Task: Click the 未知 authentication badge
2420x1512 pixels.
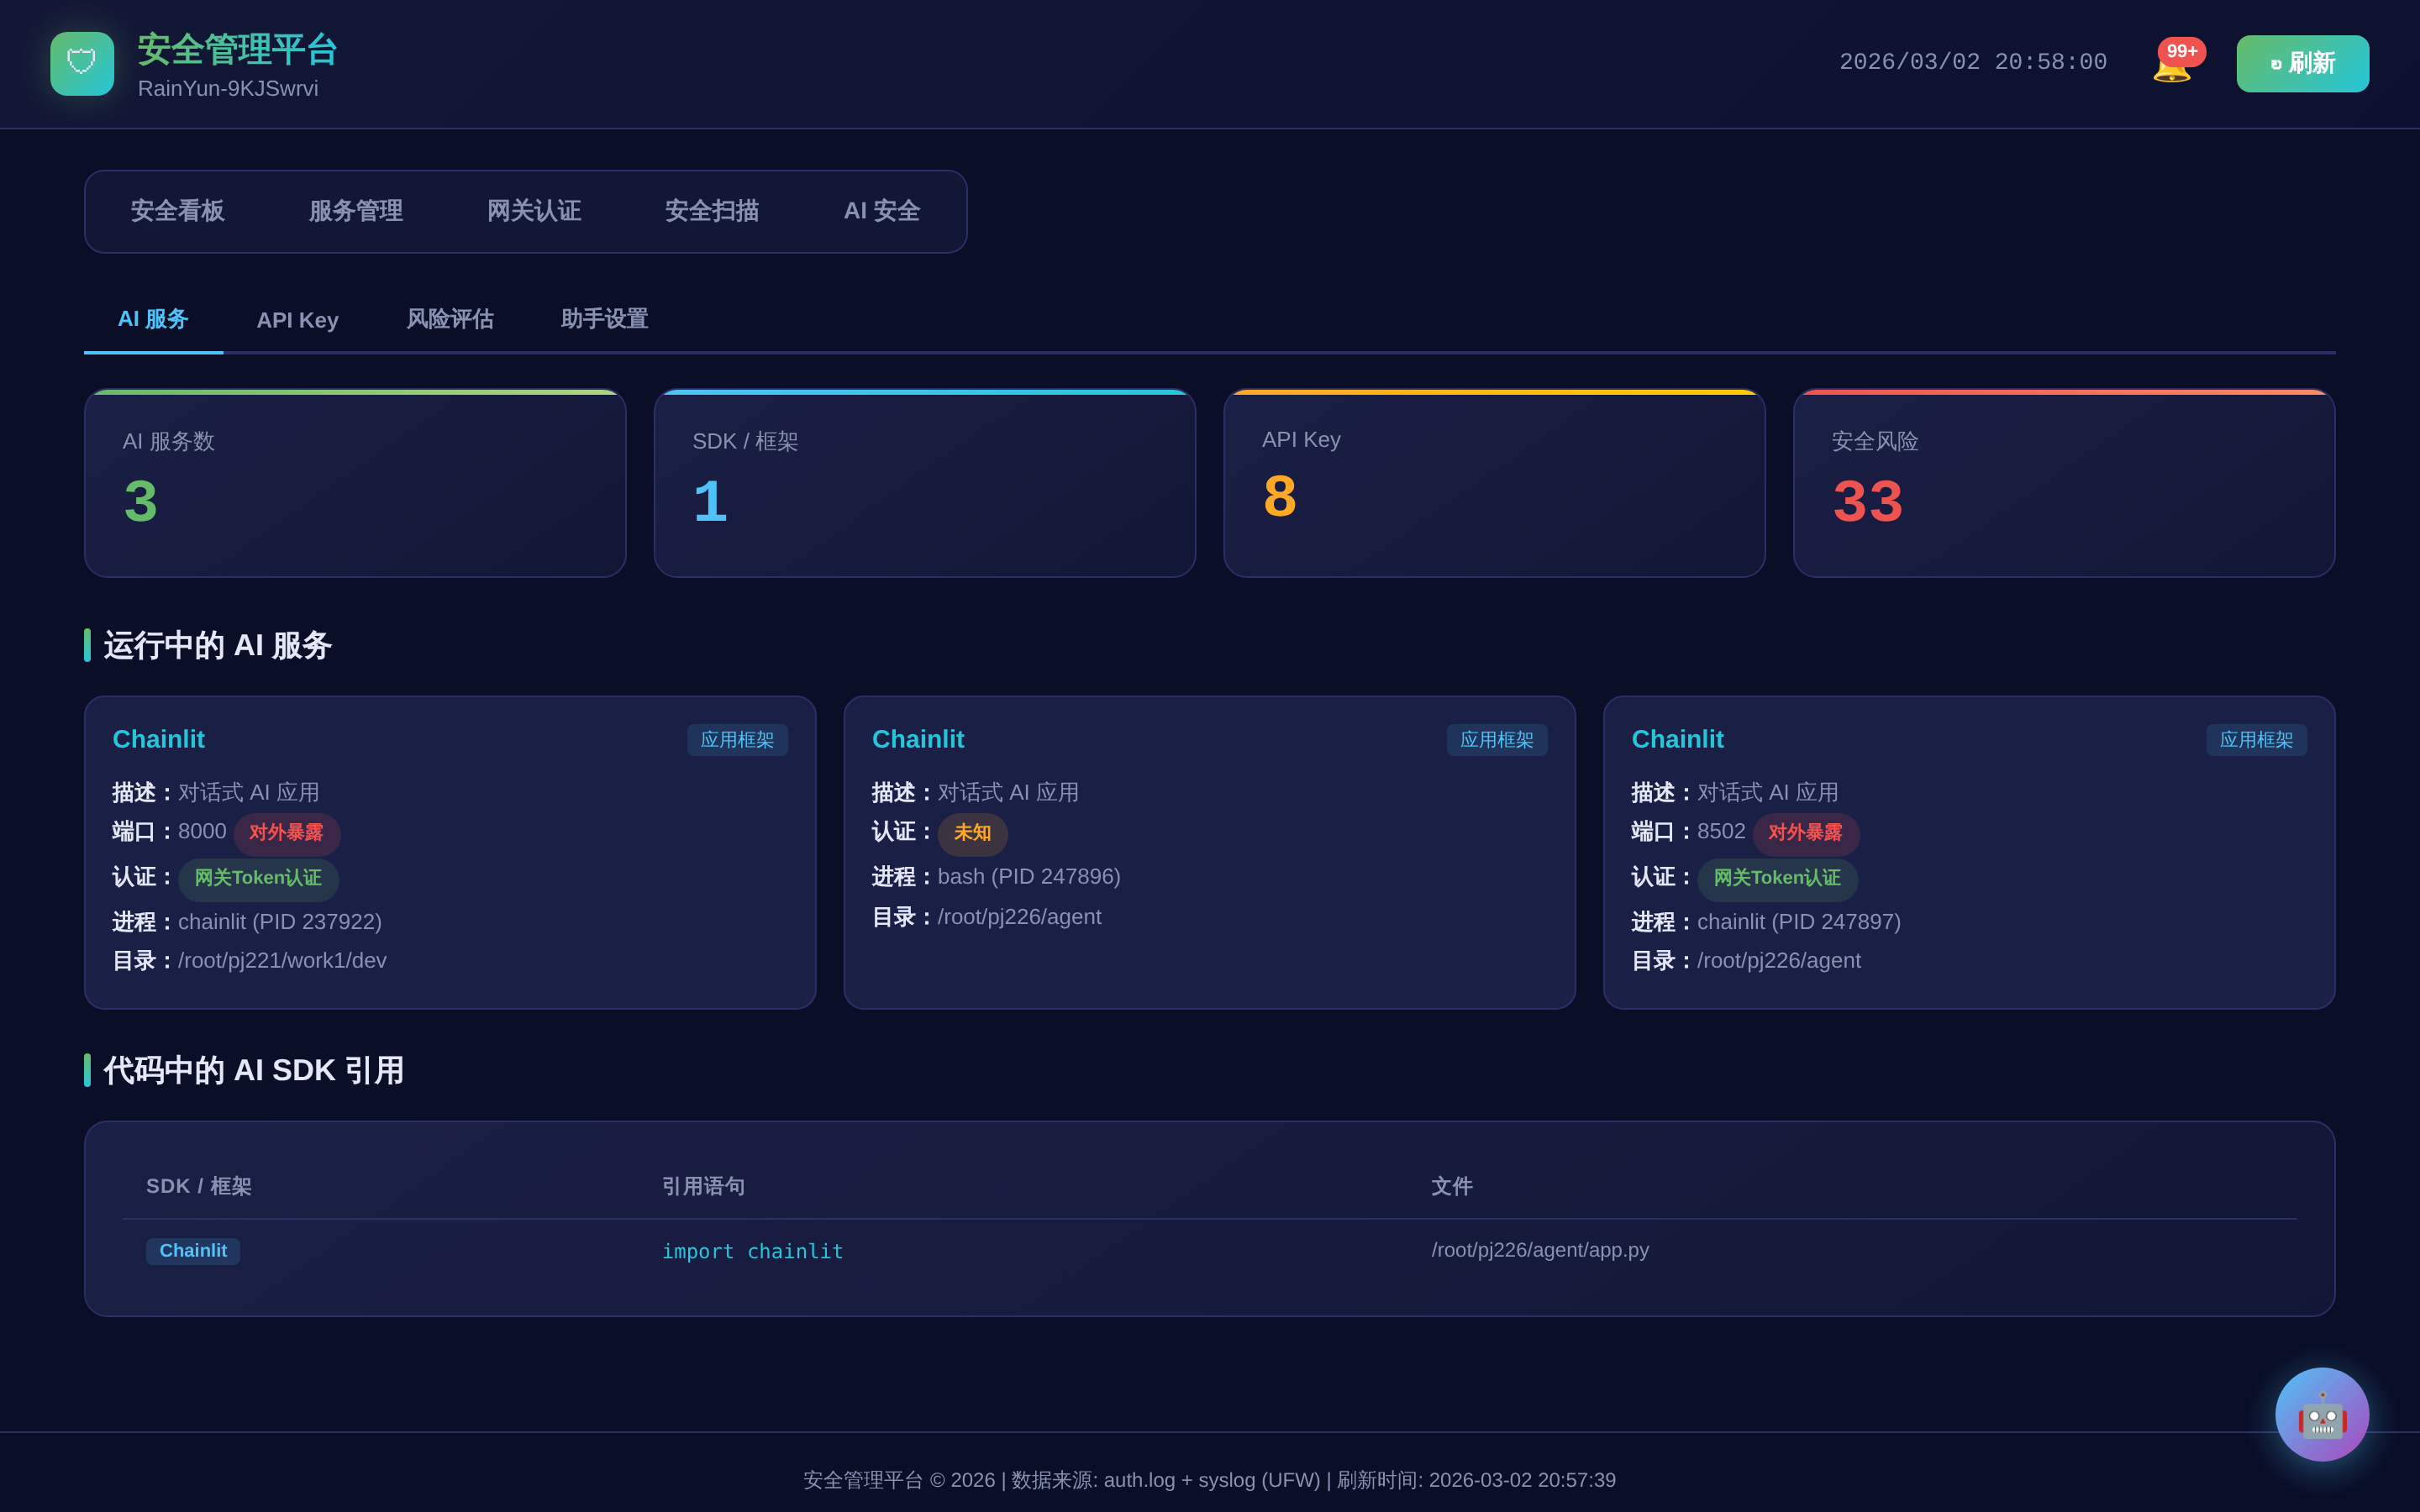Action: tap(972, 832)
